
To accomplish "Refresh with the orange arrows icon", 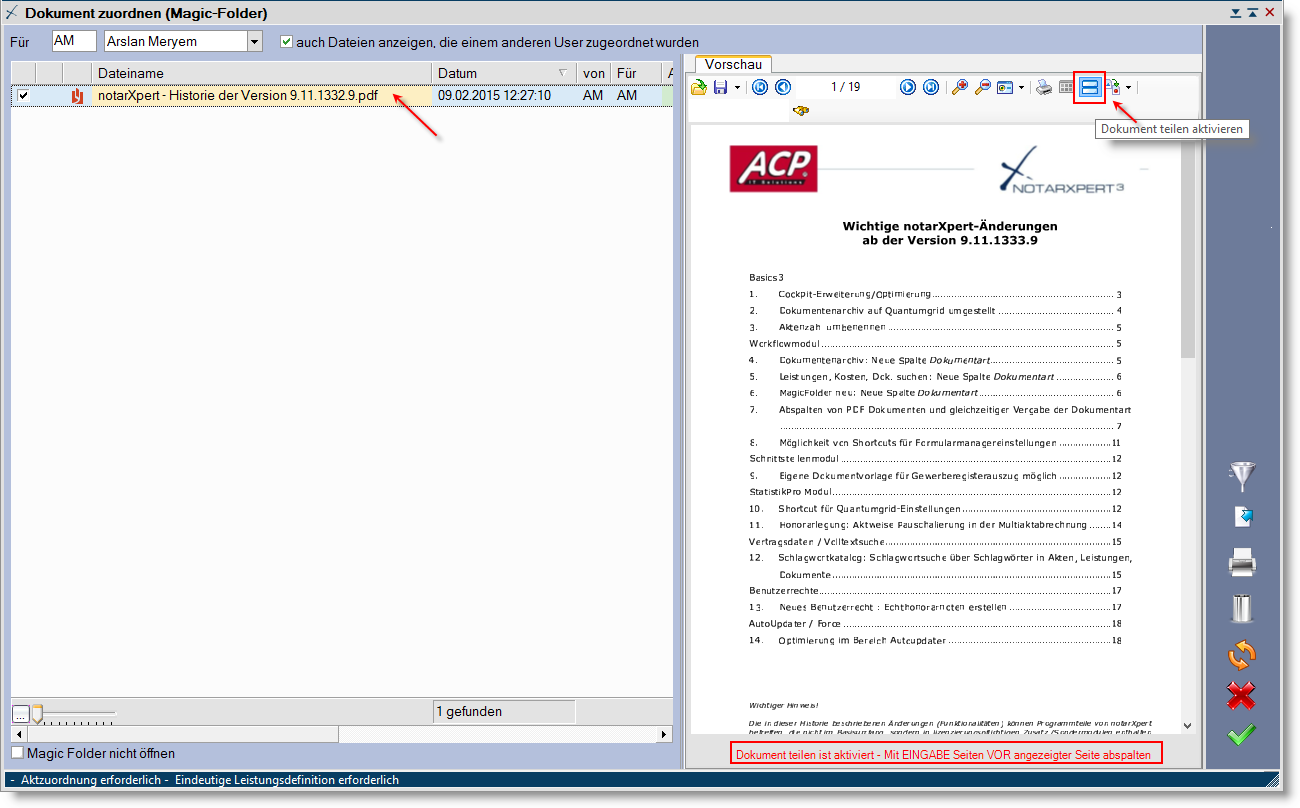I will (x=1241, y=655).
